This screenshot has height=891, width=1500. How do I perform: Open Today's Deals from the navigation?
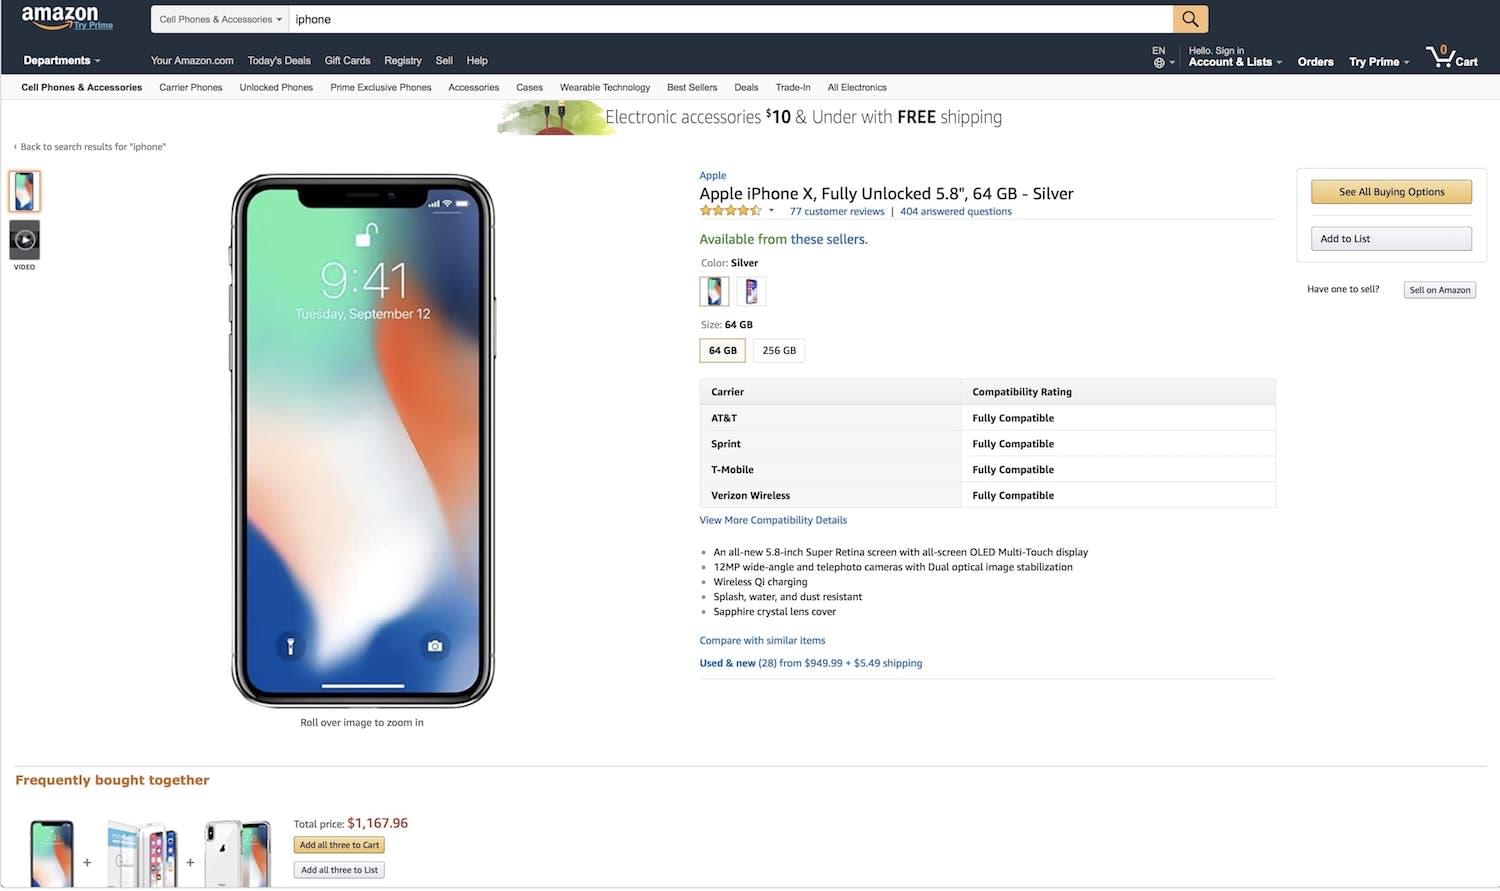coord(278,60)
